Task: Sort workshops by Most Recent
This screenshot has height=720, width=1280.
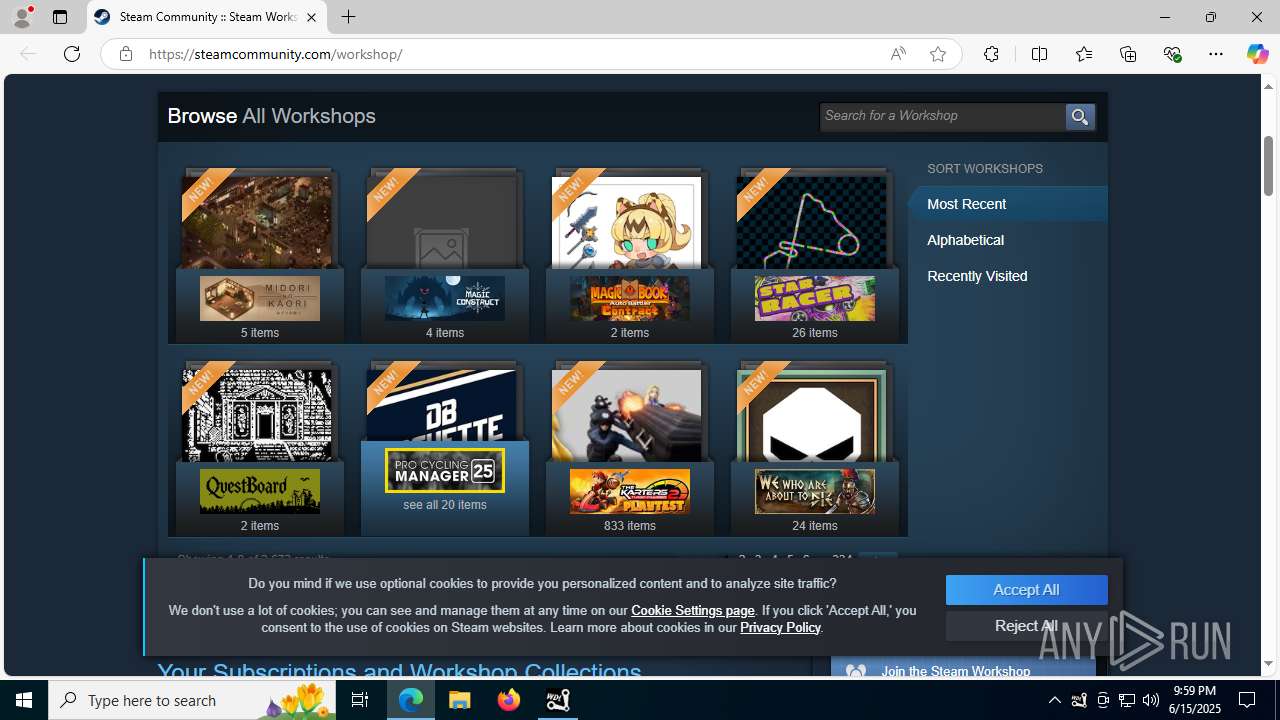Action: [x=1007, y=204]
